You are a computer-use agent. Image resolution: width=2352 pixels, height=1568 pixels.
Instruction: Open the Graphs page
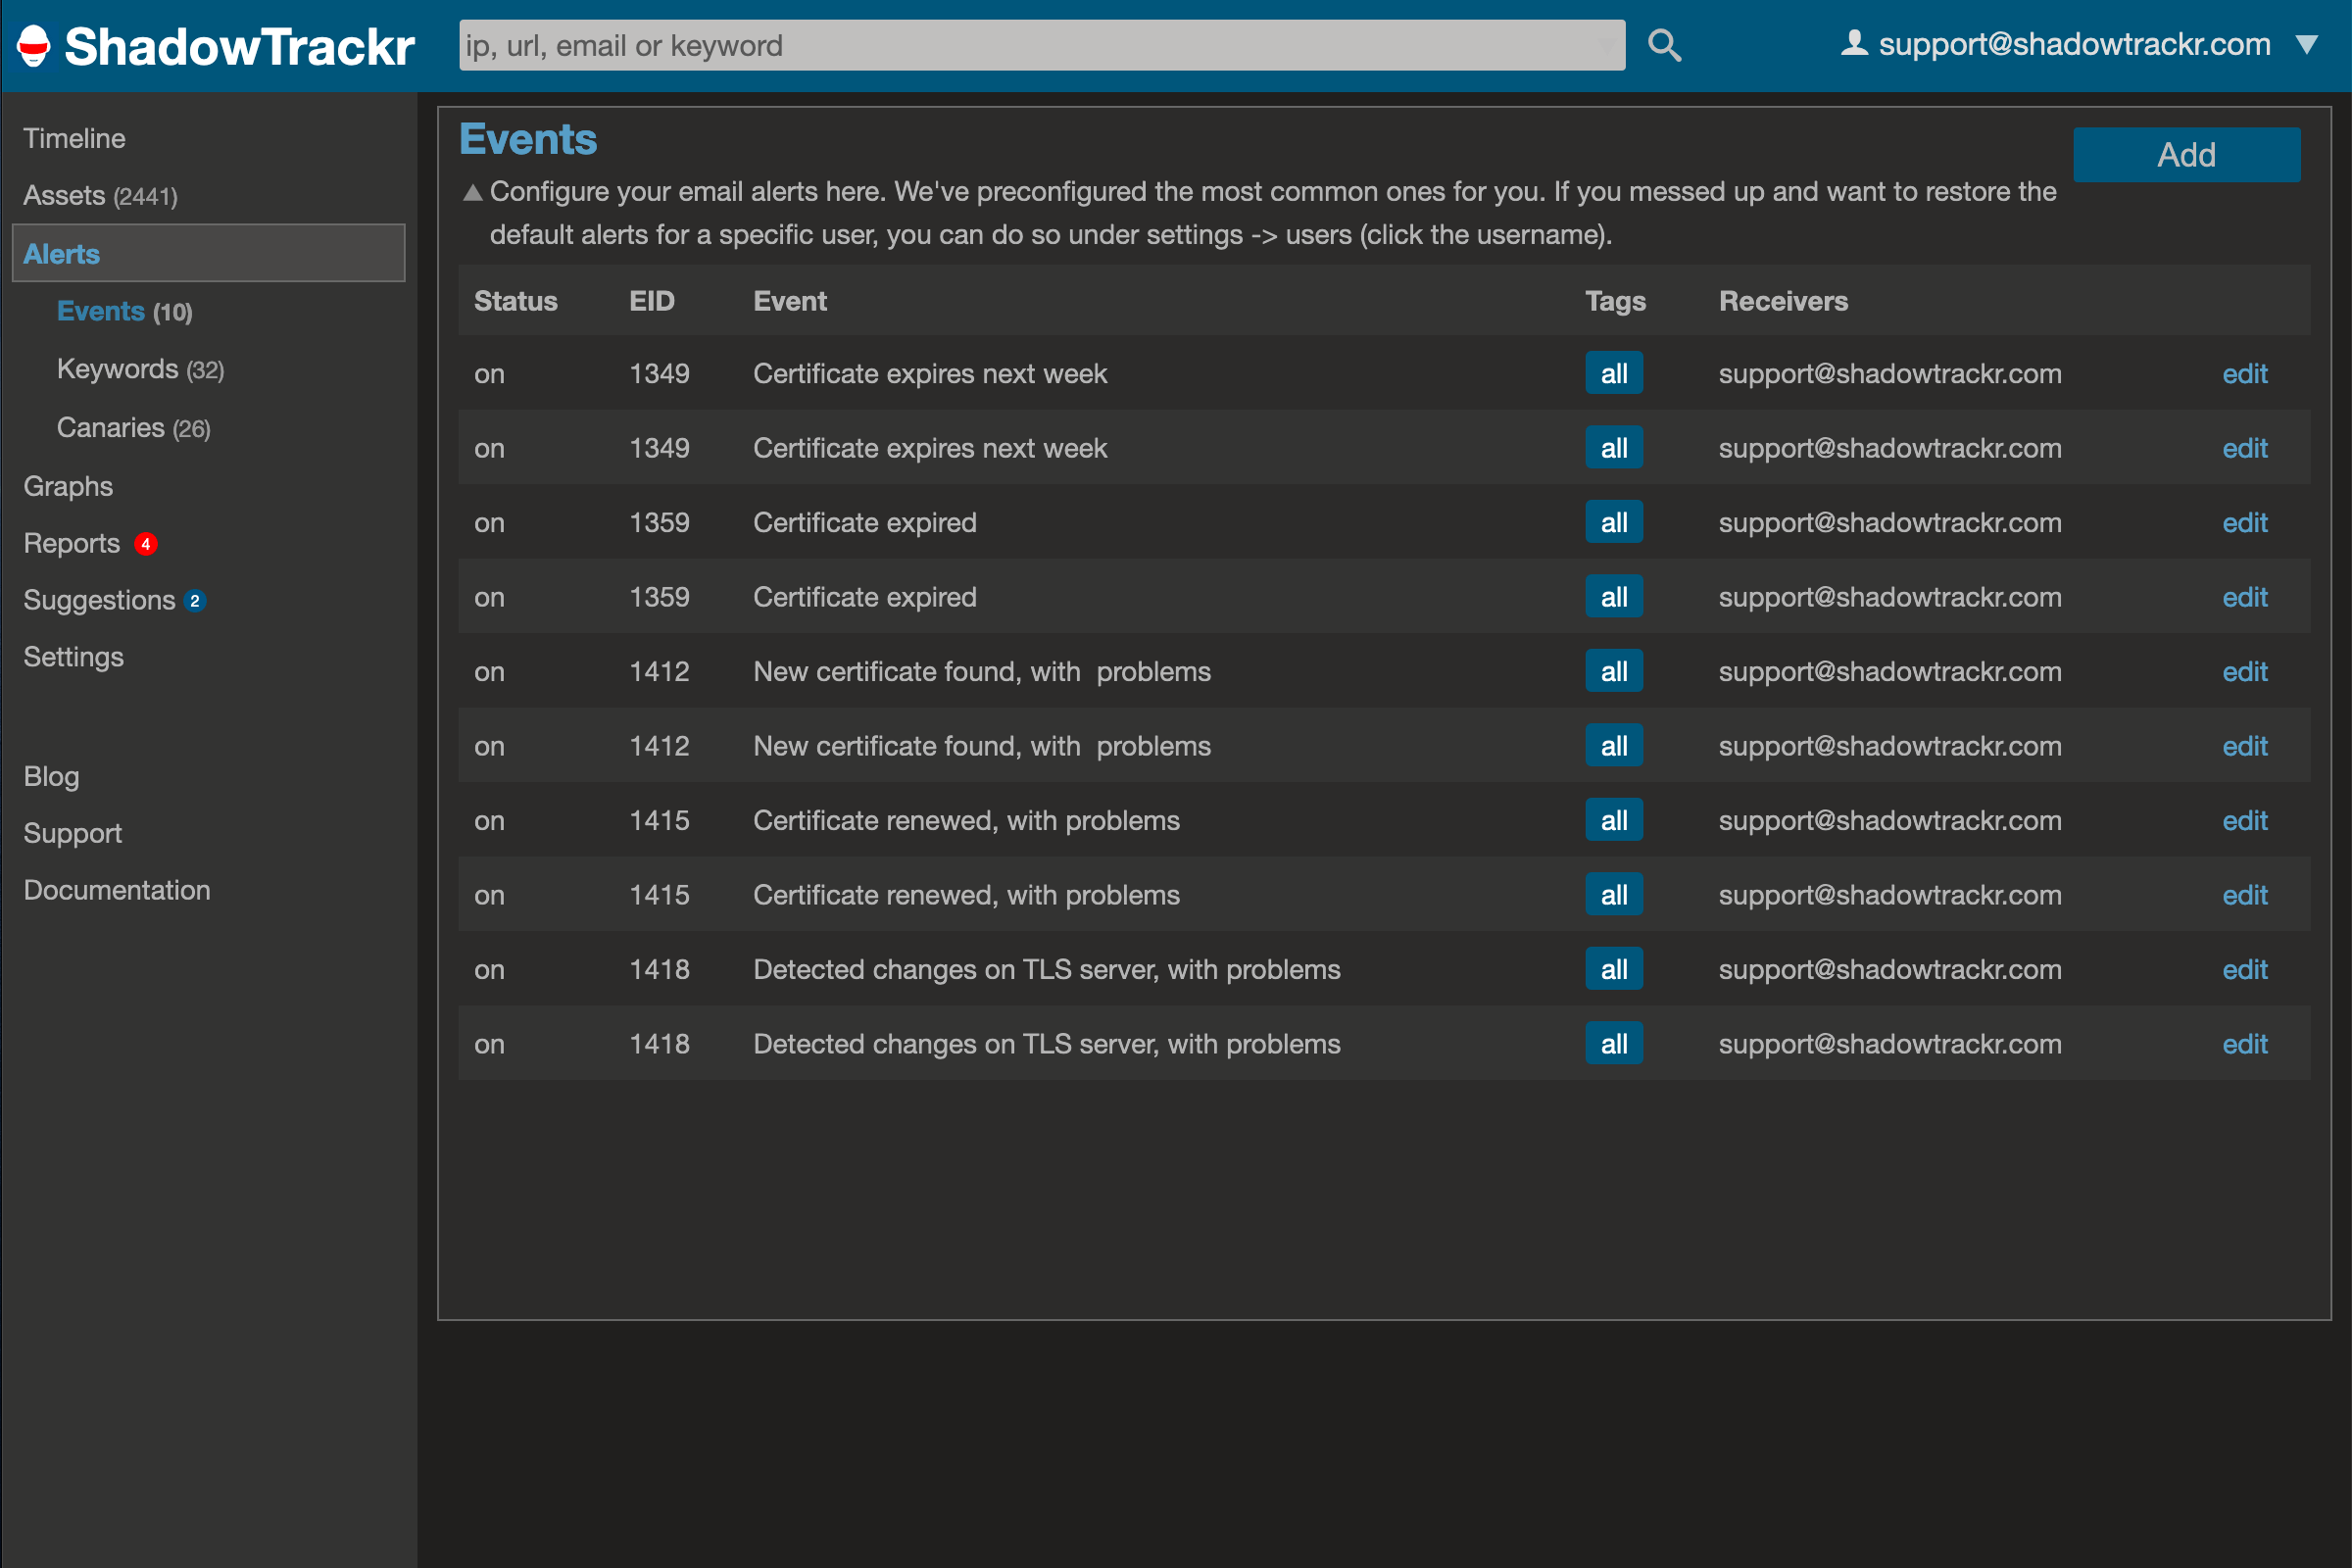coord(67,486)
